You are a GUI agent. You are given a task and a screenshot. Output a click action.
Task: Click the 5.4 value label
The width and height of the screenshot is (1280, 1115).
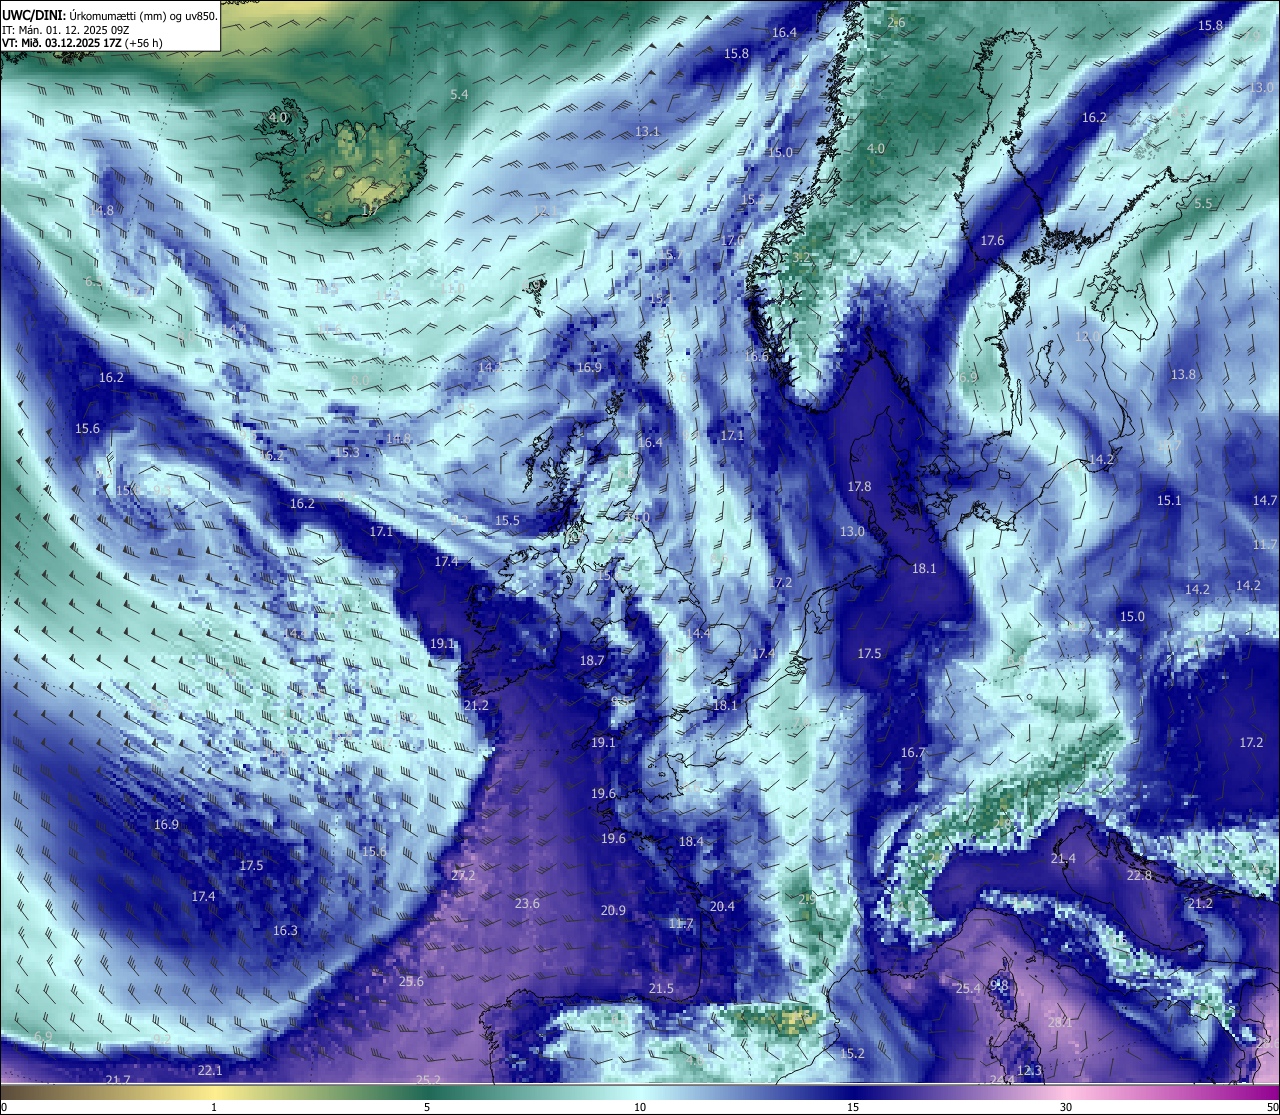tap(459, 94)
